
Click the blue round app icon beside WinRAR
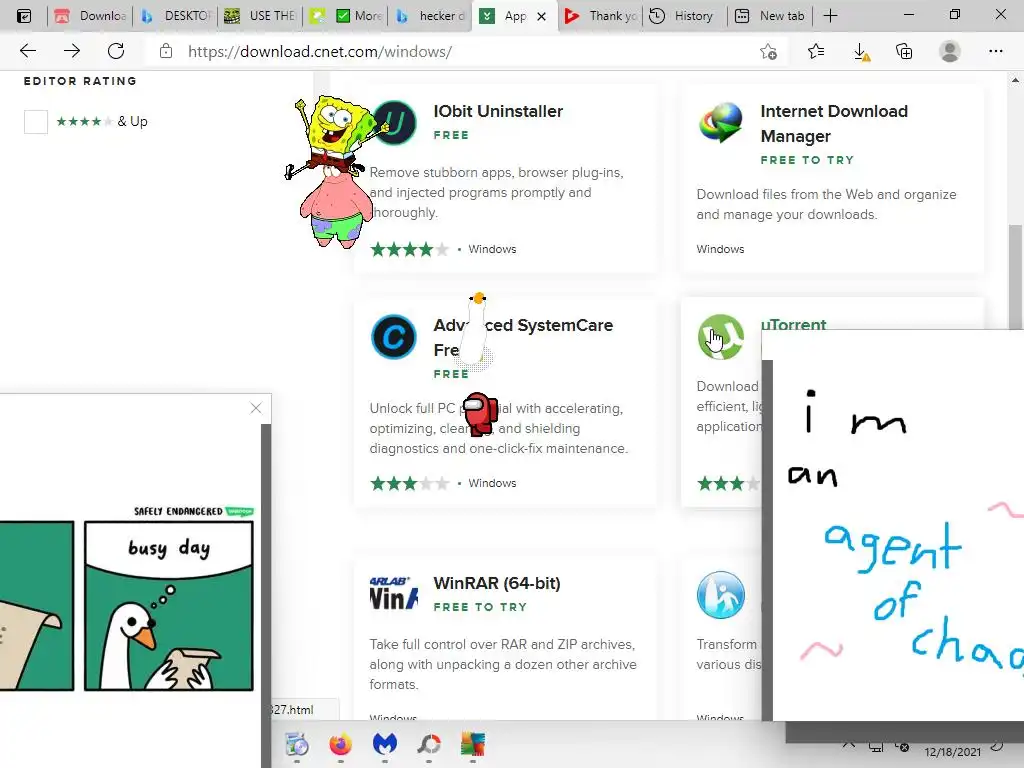pos(720,595)
